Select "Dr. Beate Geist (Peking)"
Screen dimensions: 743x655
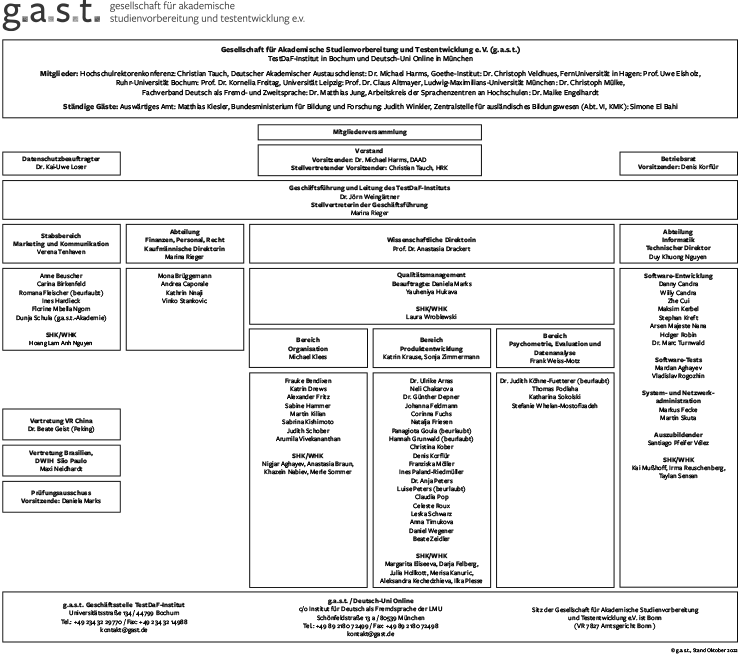pos(61,429)
